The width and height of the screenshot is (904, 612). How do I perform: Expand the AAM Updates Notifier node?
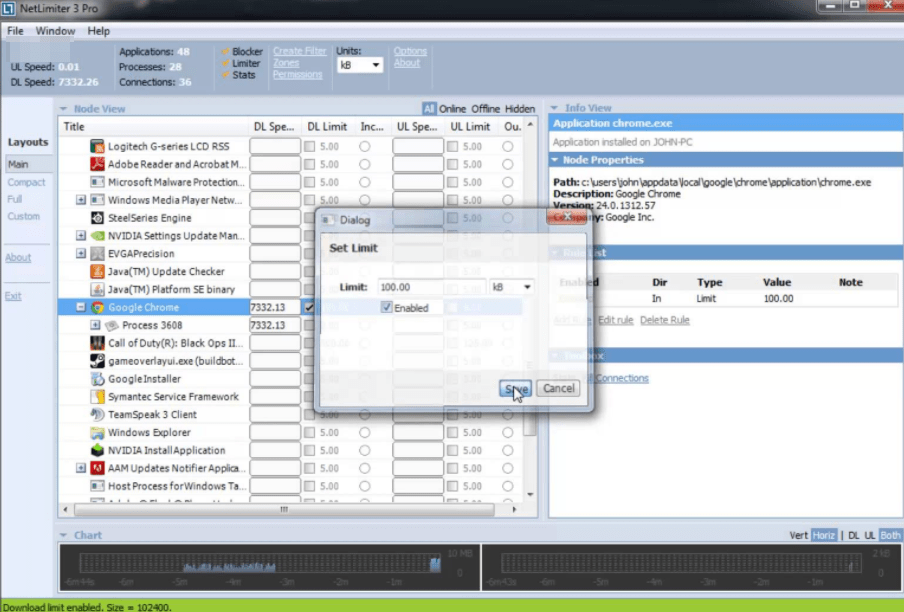pos(81,468)
